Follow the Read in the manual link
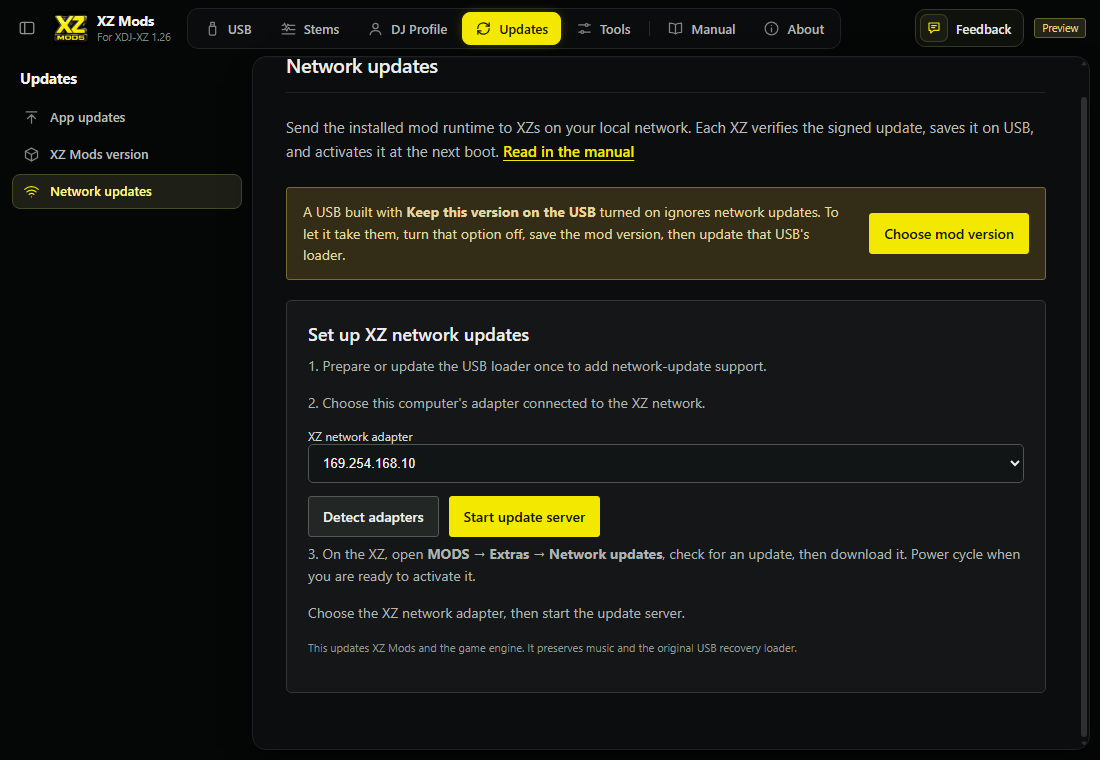This screenshot has width=1100, height=760. click(568, 152)
